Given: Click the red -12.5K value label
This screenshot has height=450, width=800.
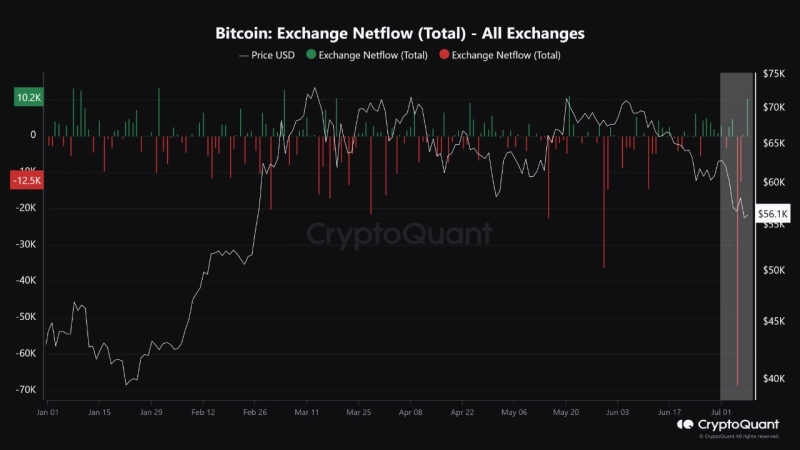Looking at the screenshot, I should tap(26, 180).
